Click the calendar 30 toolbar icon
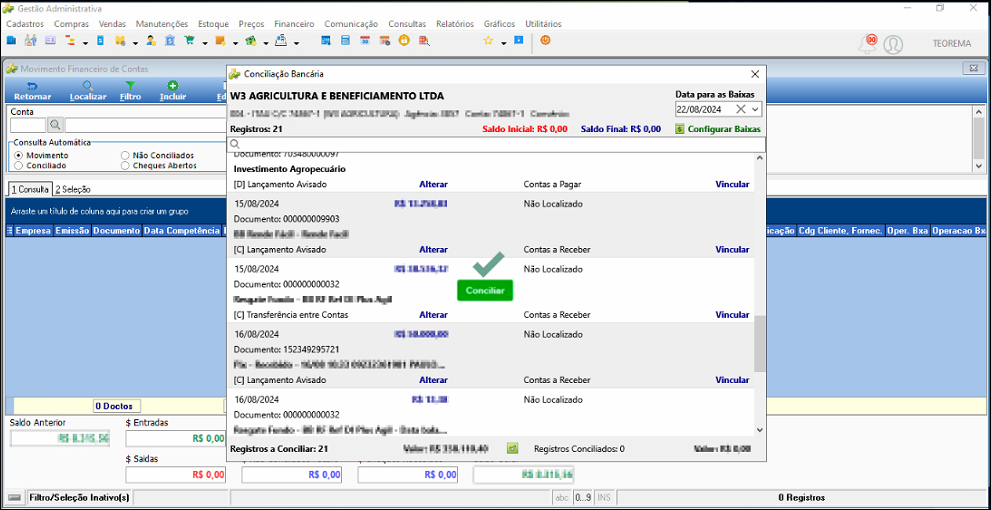This screenshot has width=991, height=510. [365, 41]
